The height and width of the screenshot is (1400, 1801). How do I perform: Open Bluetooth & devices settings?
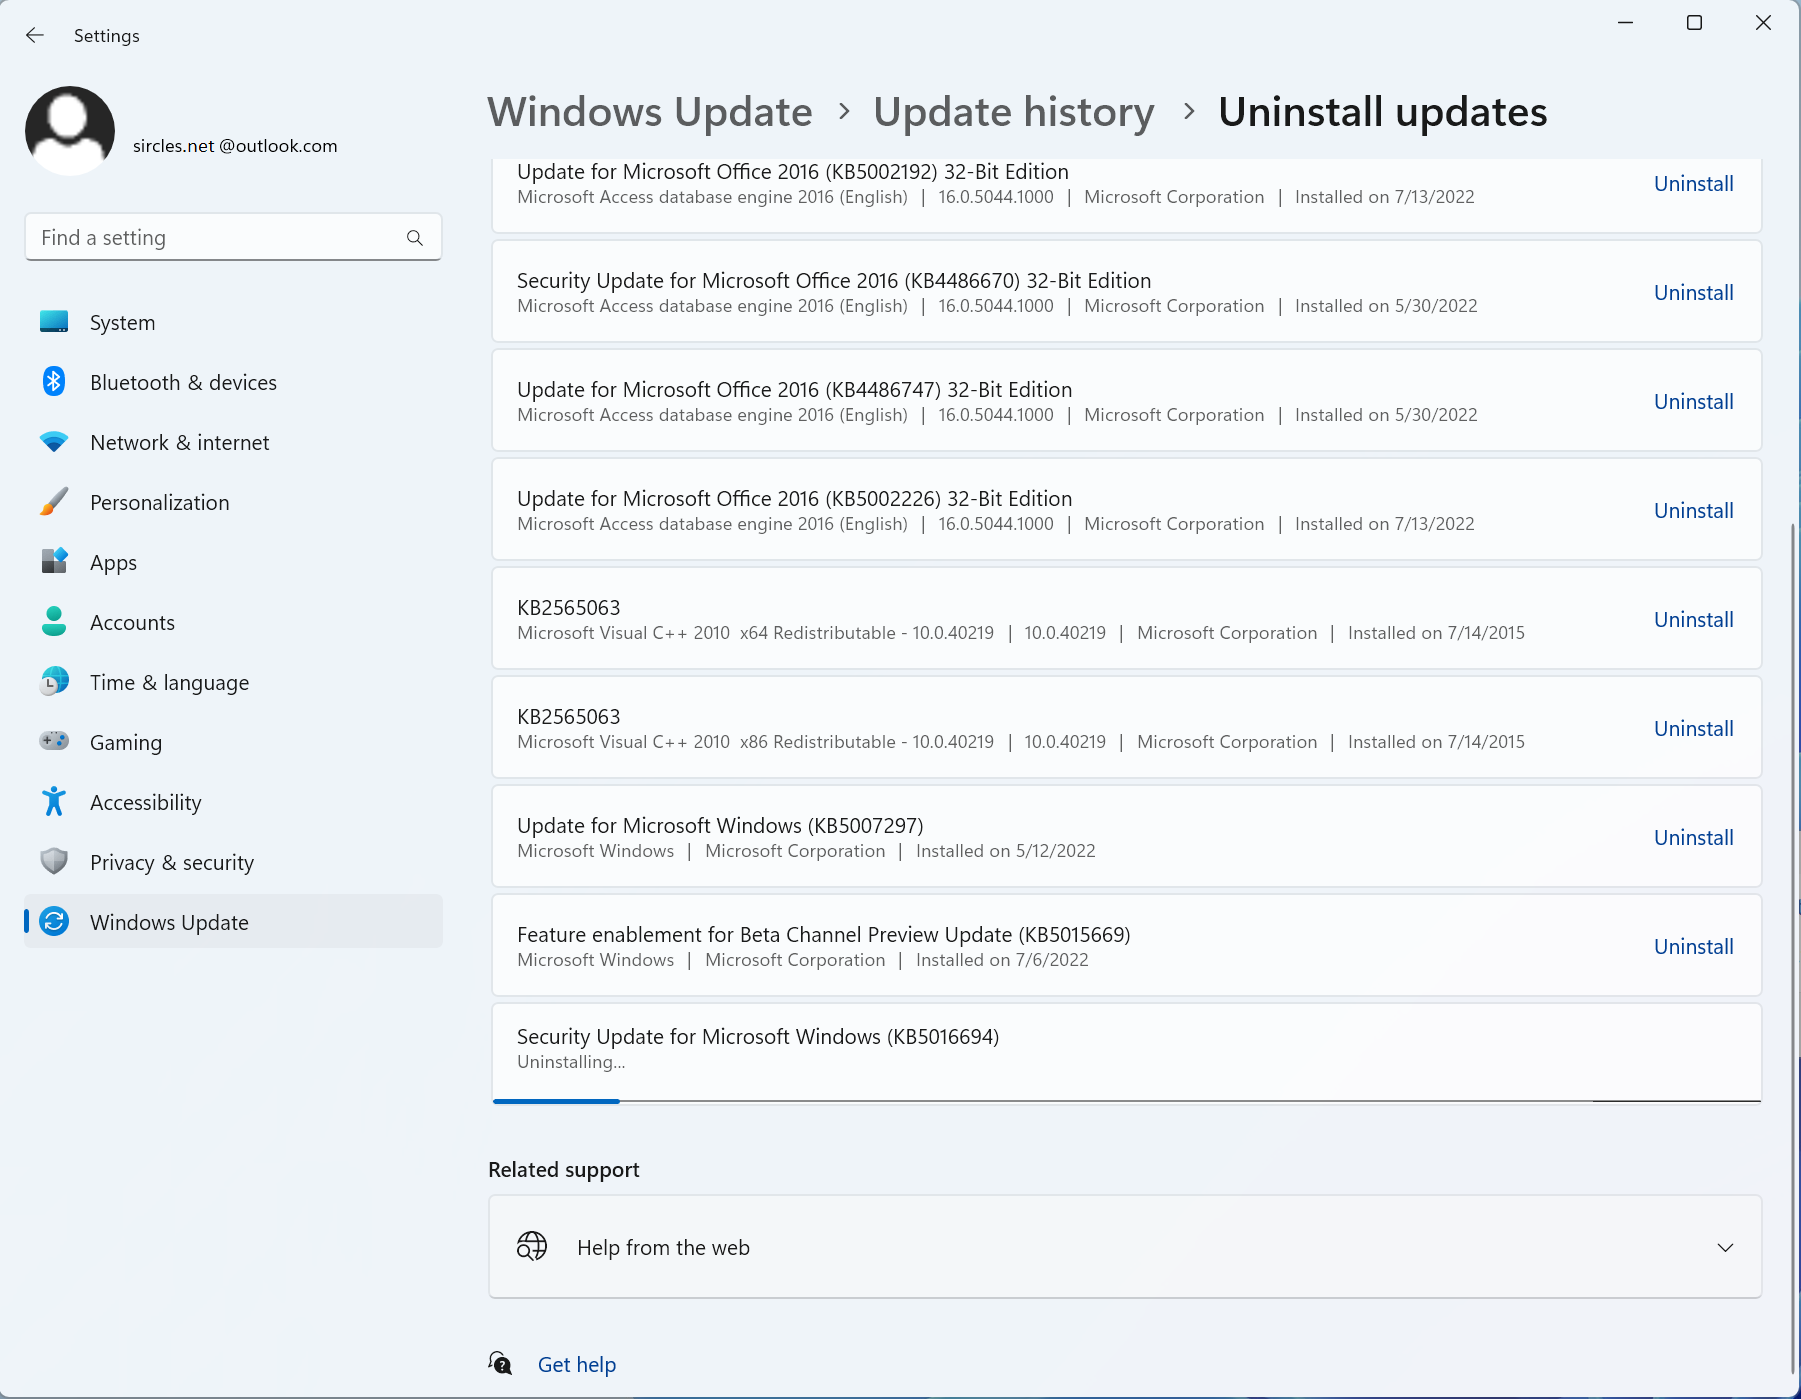coord(233,382)
